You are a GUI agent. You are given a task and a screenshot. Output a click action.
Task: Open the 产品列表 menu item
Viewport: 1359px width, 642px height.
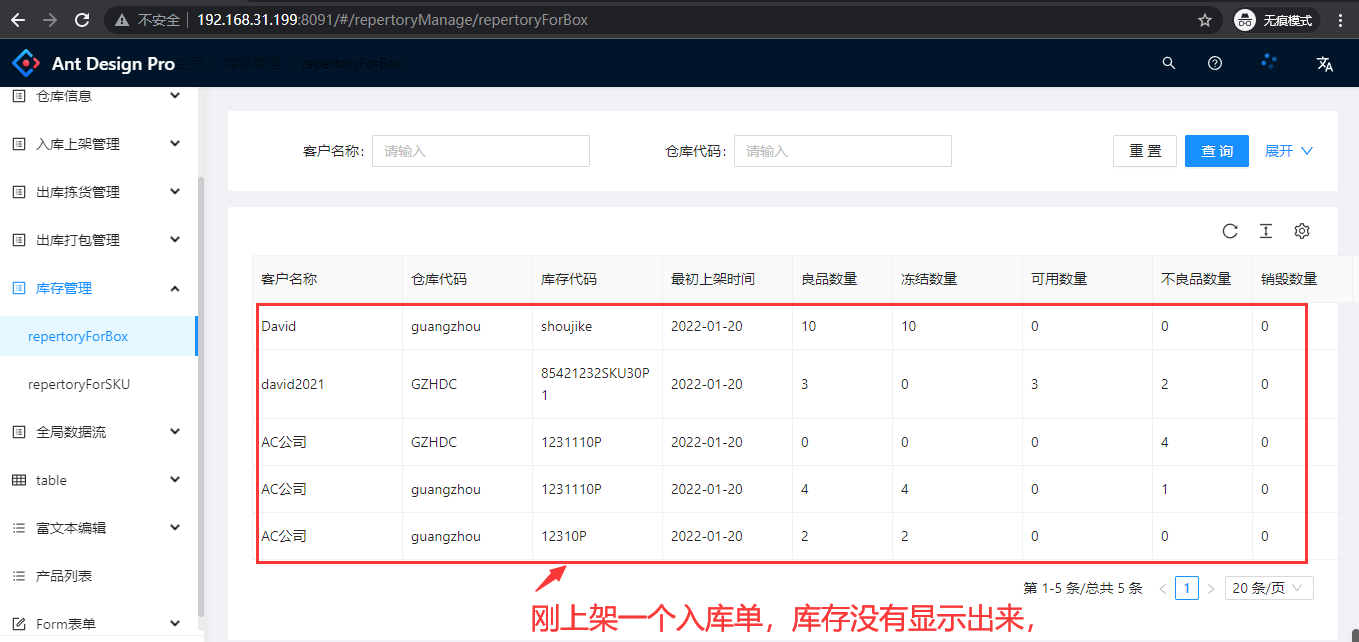64,576
